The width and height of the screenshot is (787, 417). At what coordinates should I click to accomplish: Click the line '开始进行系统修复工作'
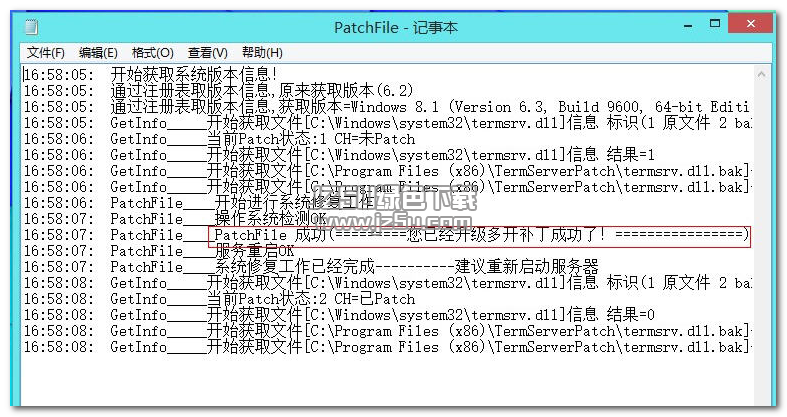click(199, 203)
